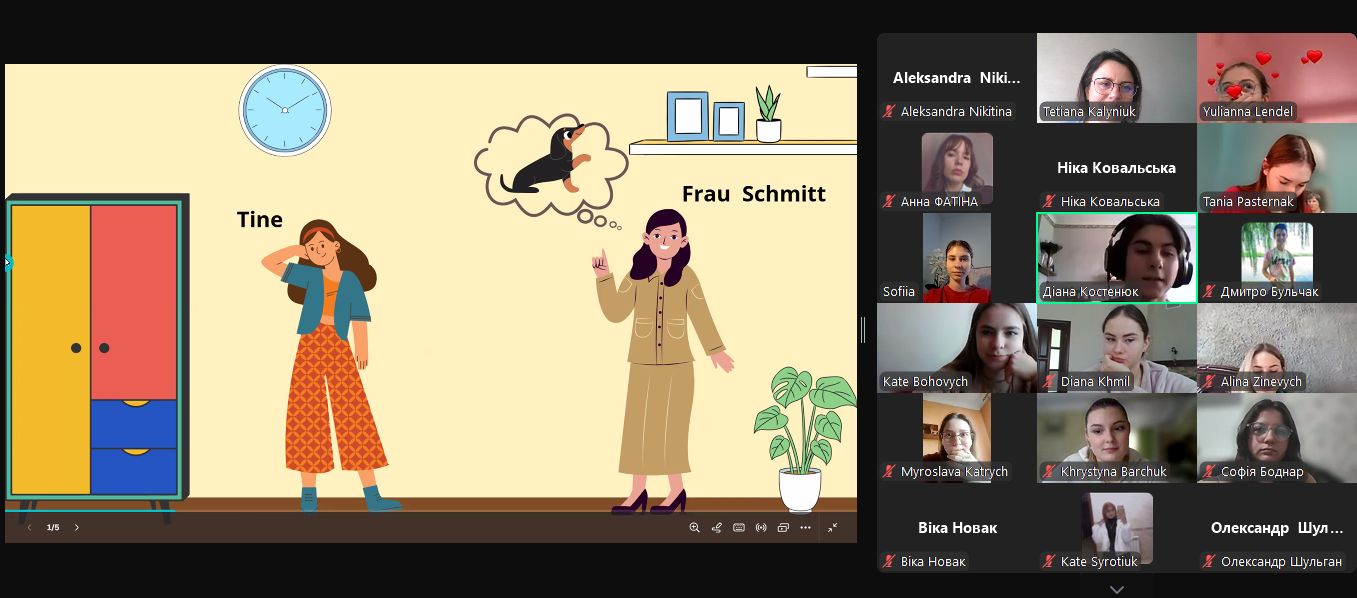
Task: Click Анна ФАТІНА's profile picture
Action: 957,168
